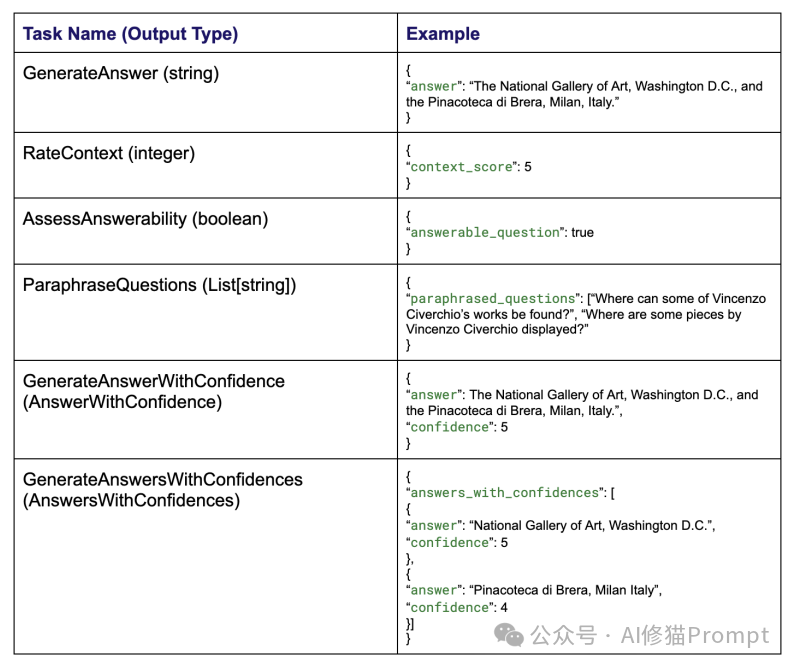Click the '(AnswersWithConfidences)' output type text
The height and width of the screenshot is (667, 793).
pos(131,500)
